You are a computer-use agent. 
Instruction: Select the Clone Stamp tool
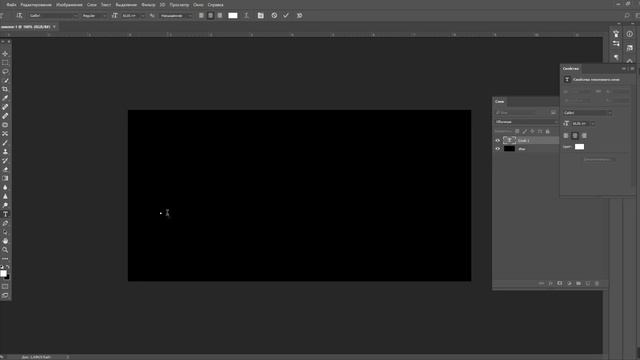click(5, 152)
